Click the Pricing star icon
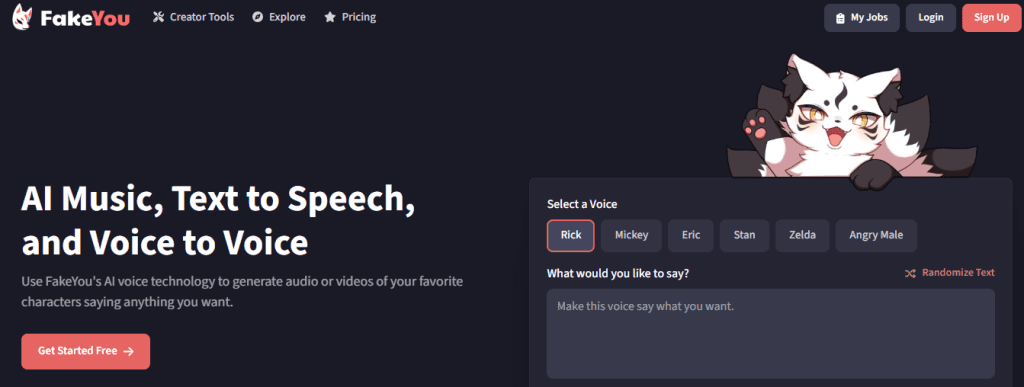The height and width of the screenshot is (387, 1024). [x=330, y=17]
